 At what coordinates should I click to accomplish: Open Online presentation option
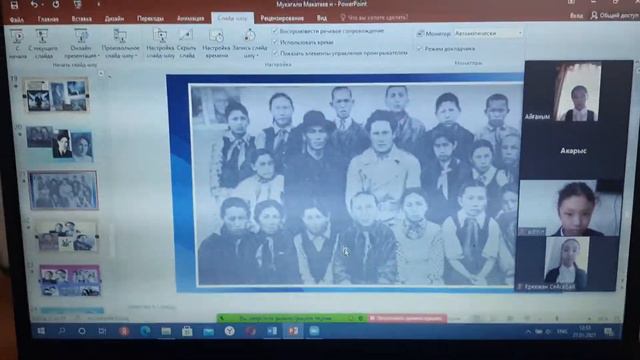[x=81, y=44]
